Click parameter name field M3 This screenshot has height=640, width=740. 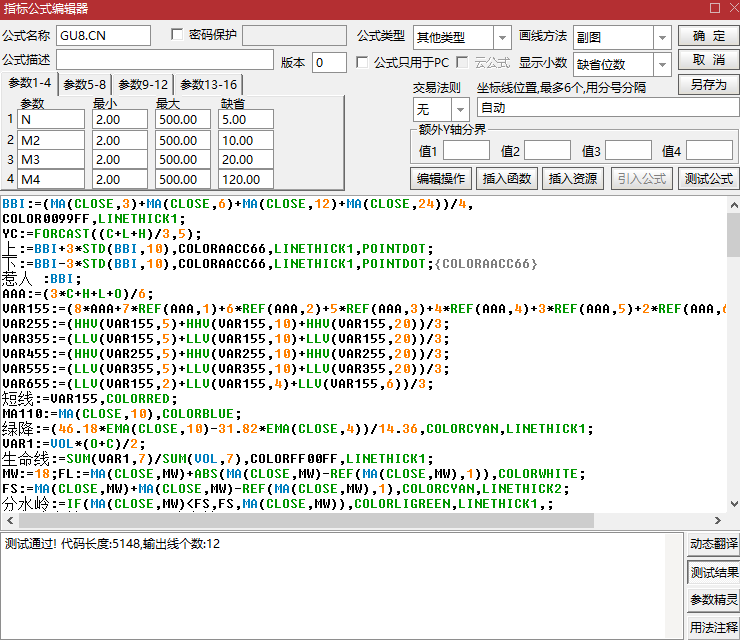(x=51, y=160)
